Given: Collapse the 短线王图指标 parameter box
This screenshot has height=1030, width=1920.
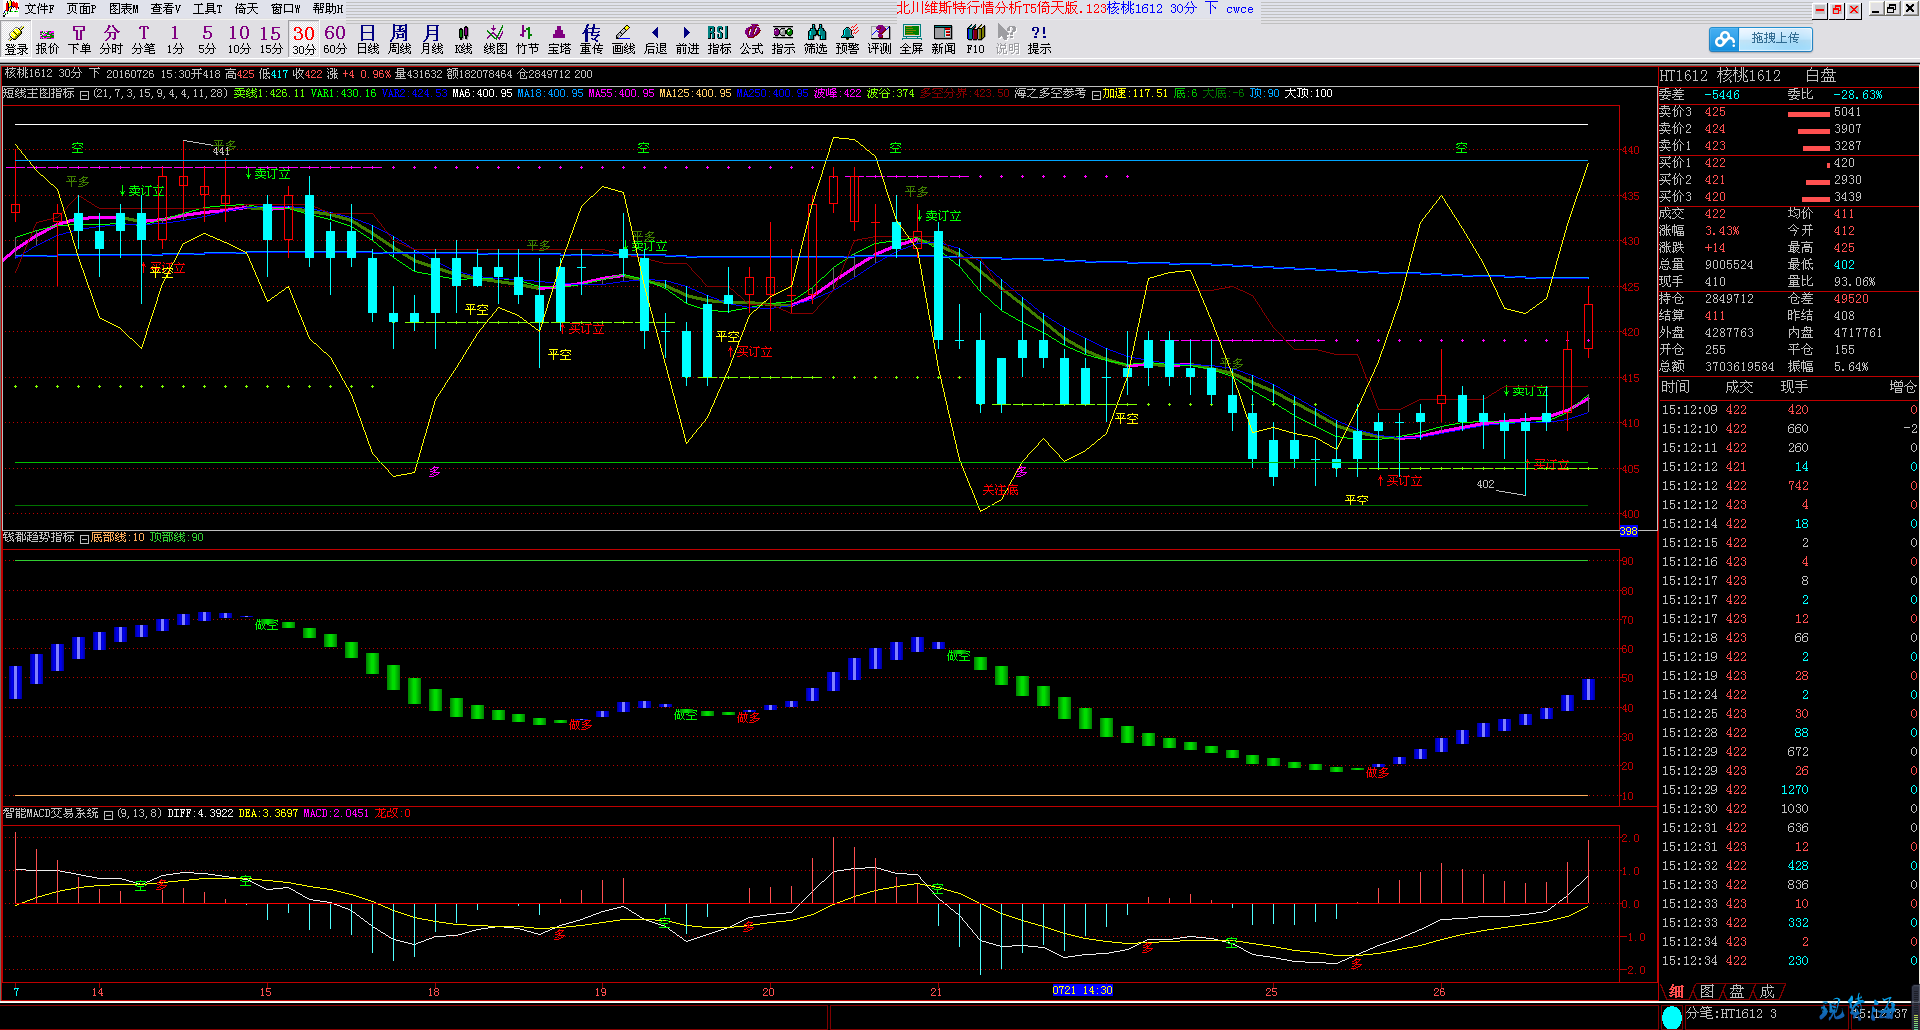Looking at the screenshot, I should click(85, 95).
